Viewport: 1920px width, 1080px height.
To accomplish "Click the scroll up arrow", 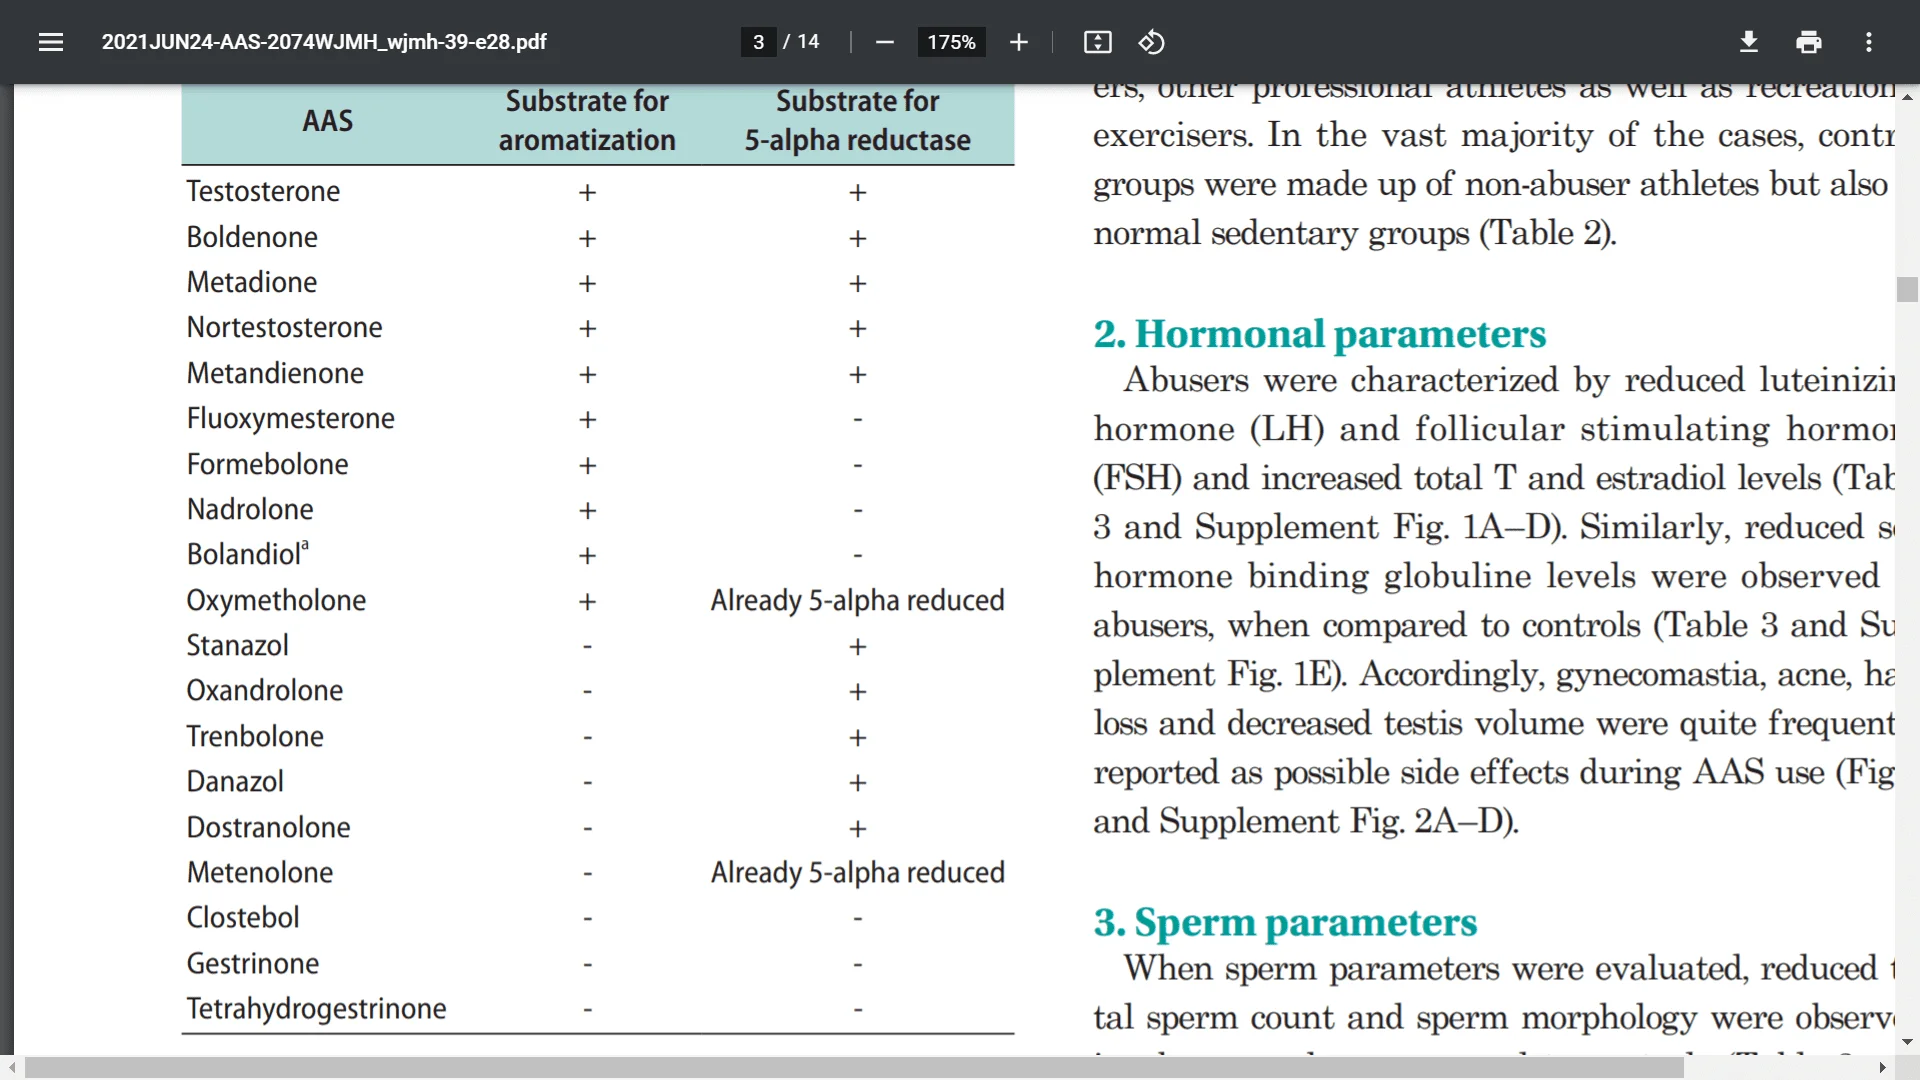I will [x=1906, y=96].
